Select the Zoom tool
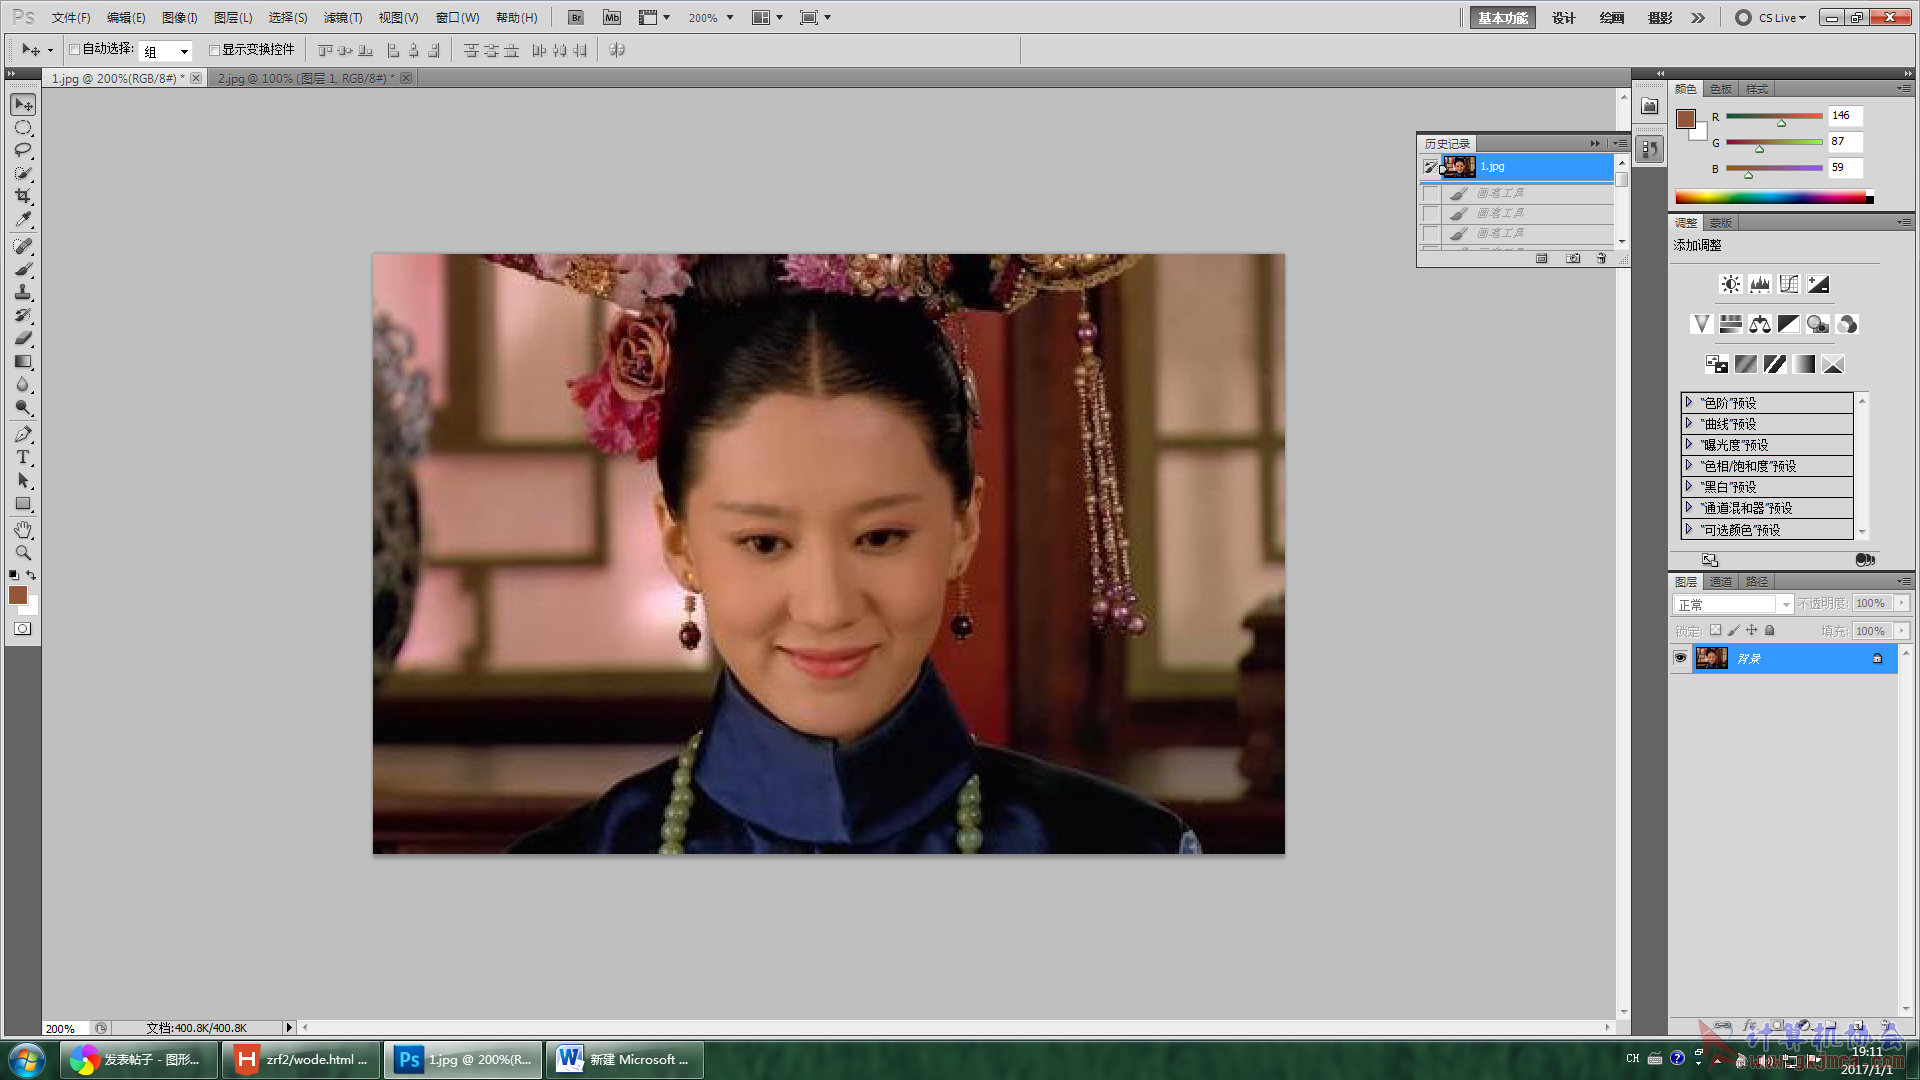 click(x=23, y=552)
